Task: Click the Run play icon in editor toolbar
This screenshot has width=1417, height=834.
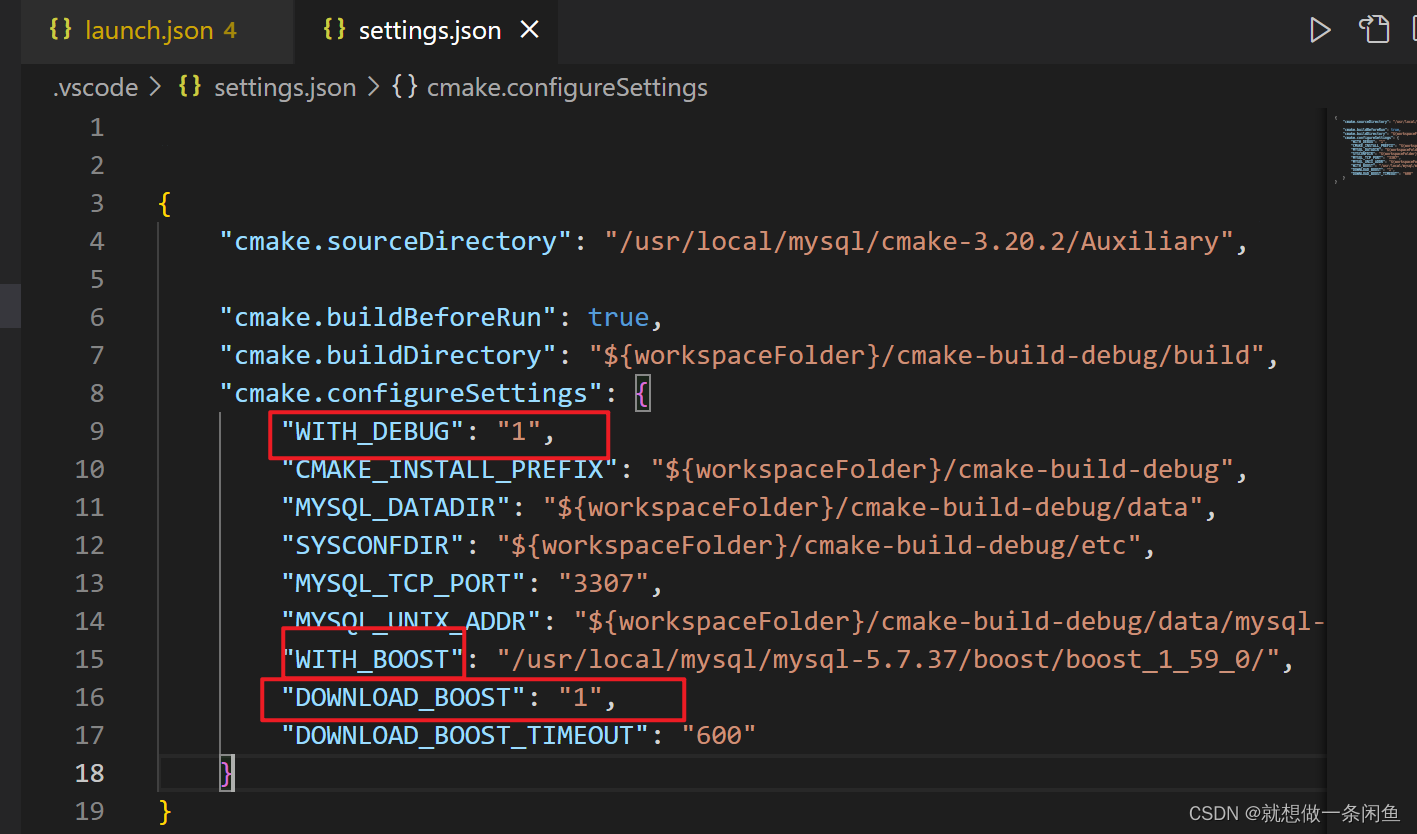Action: click(1320, 31)
